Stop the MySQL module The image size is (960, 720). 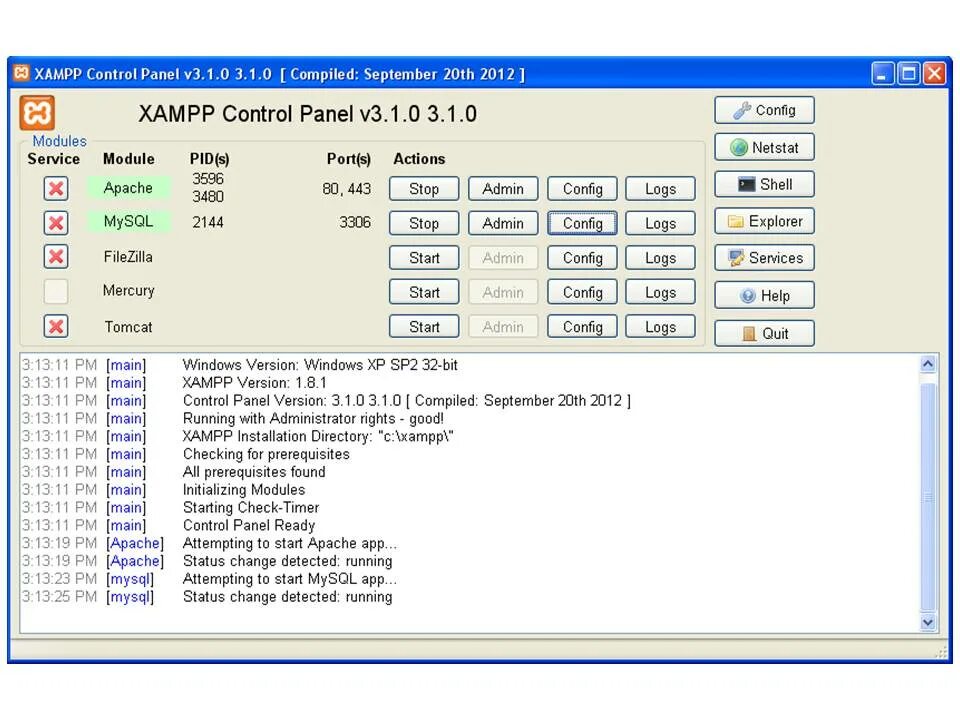[x=424, y=223]
